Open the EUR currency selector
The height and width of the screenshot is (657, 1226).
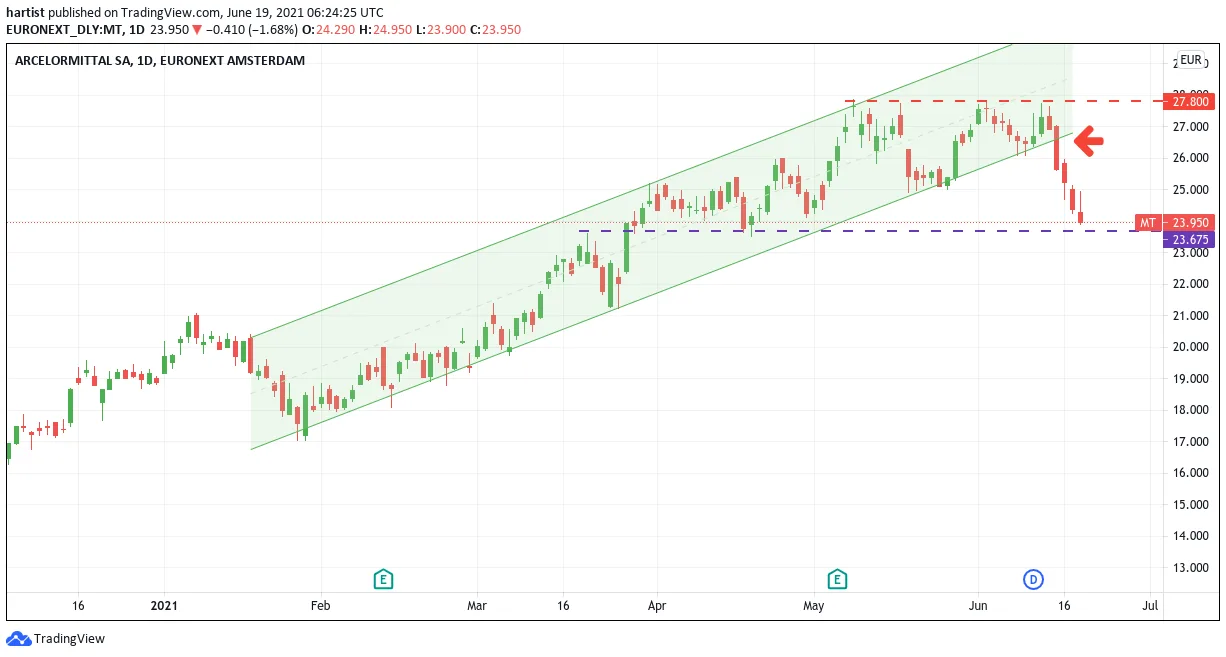[1190, 60]
